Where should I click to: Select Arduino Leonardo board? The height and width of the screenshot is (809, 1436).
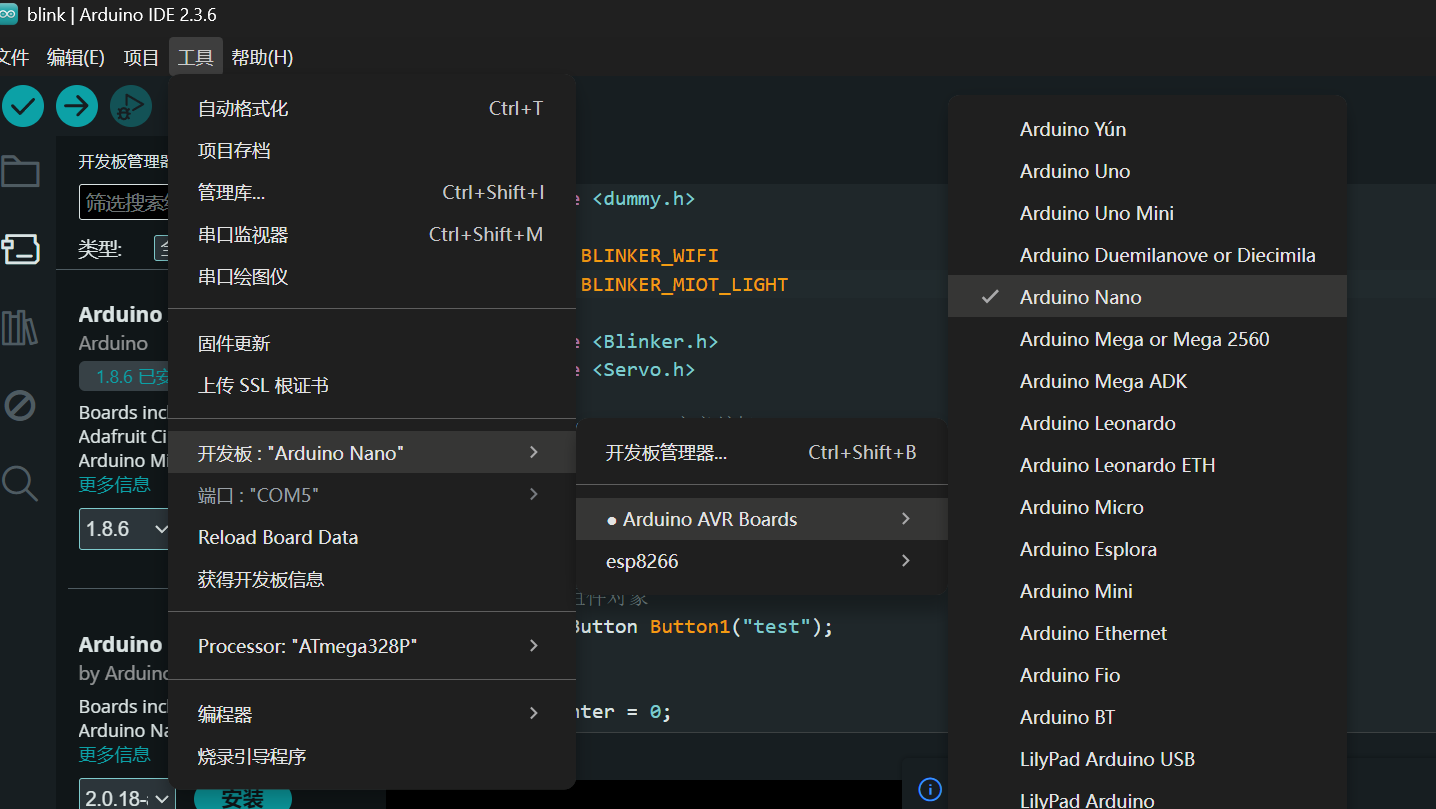[x=1147, y=423]
